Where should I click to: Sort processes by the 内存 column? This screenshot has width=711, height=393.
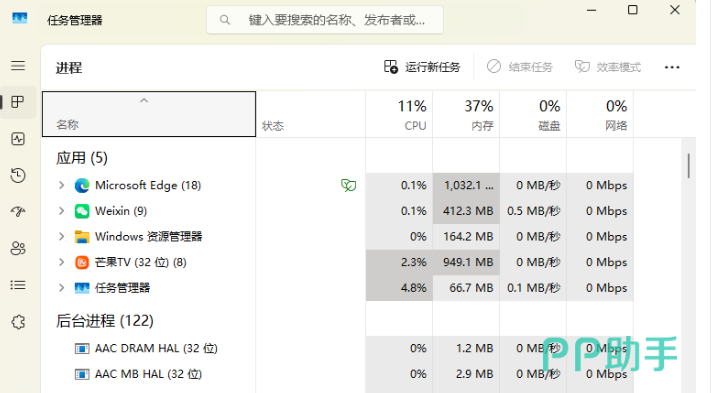click(466, 114)
